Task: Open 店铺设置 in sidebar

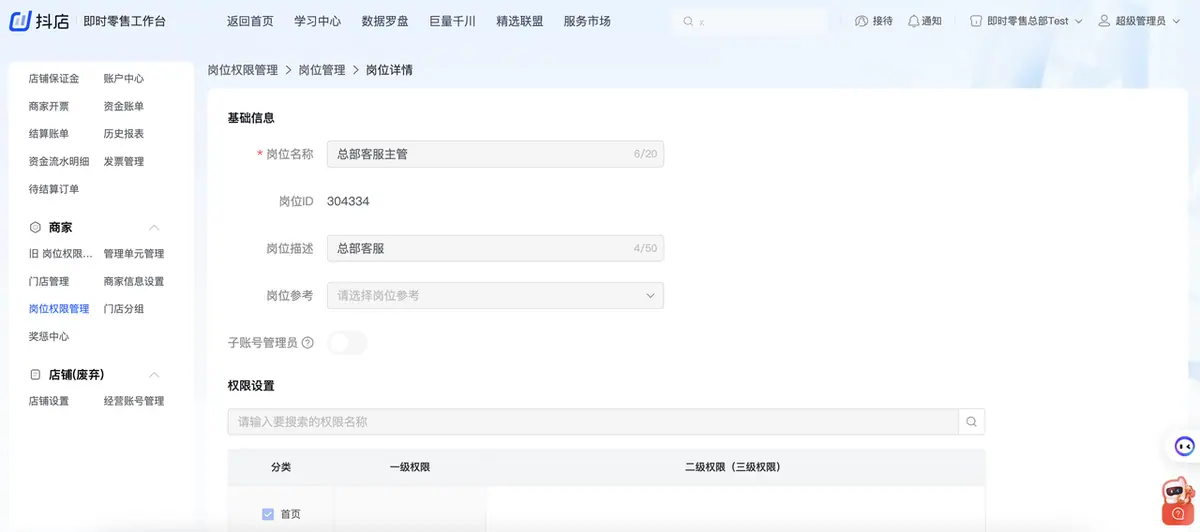Action: coord(49,401)
